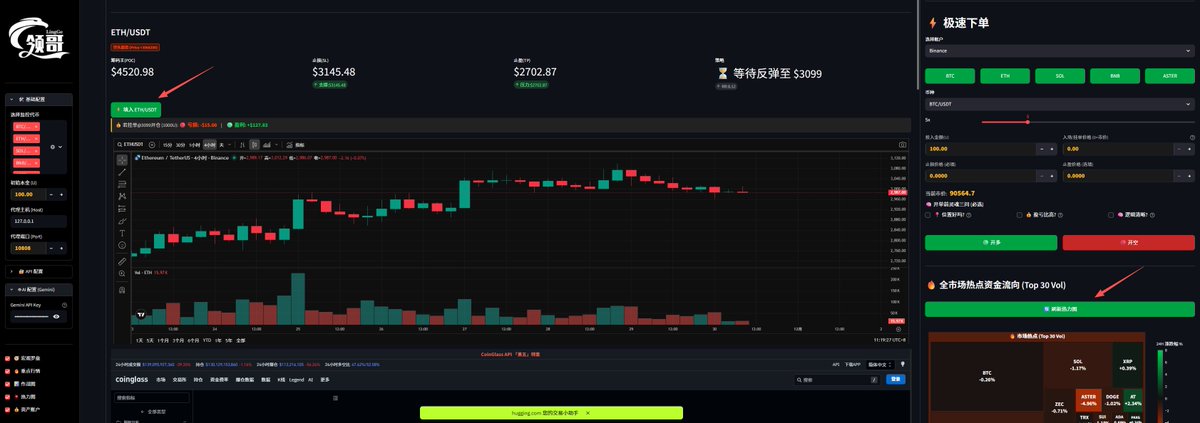The width and height of the screenshot is (1200, 423).
Task: Click the Fibonacci/gann lines tool icon
Action: coord(122,184)
